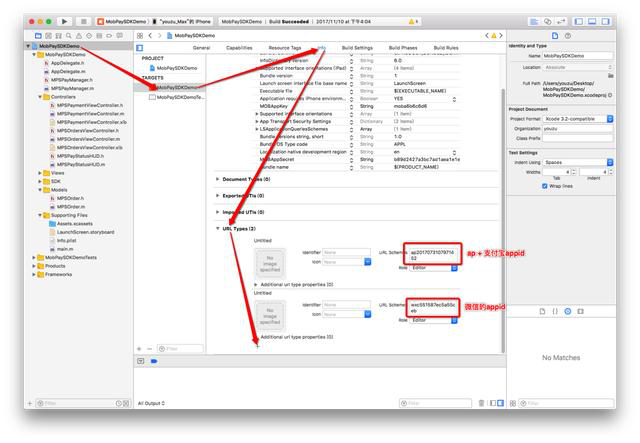Hide the debug area toggle icon
Screen dimensions: 640x443
pyautogui.click(x=141, y=361)
